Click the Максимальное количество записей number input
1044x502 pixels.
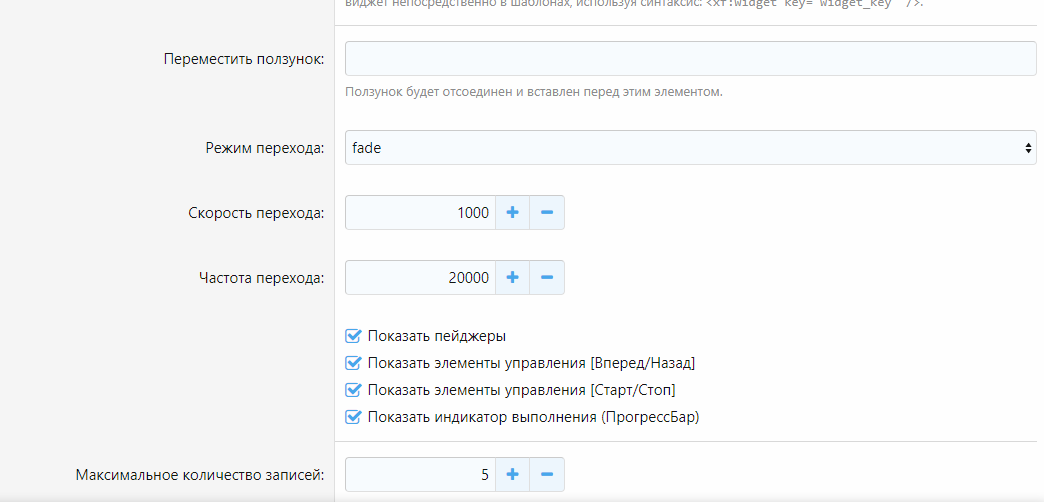click(420, 475)
